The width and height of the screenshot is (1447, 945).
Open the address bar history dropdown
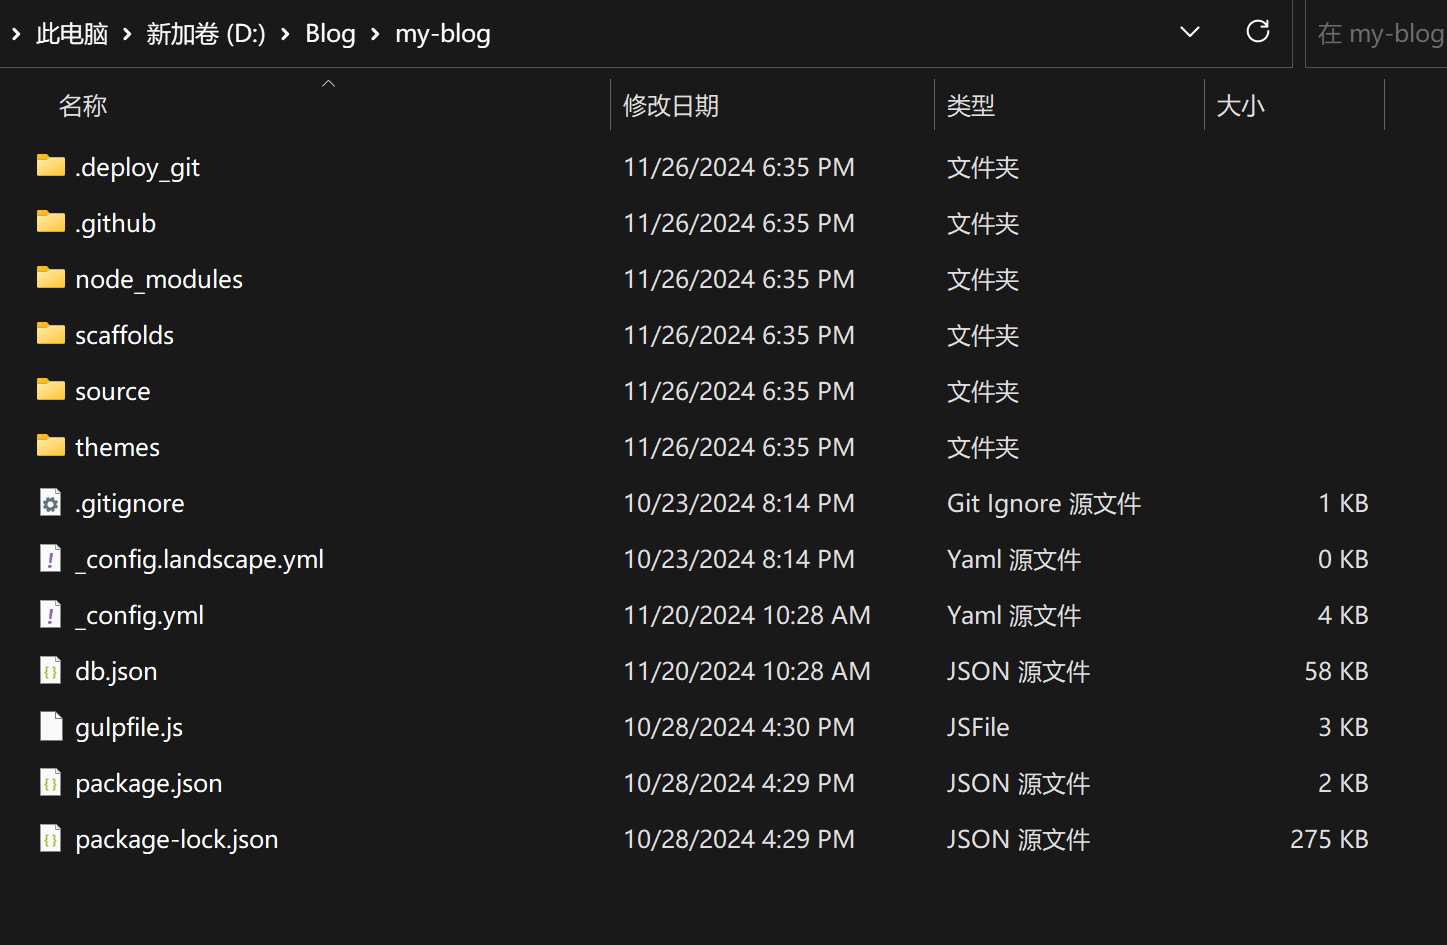pyautogui.click(x=1190, y=32)
